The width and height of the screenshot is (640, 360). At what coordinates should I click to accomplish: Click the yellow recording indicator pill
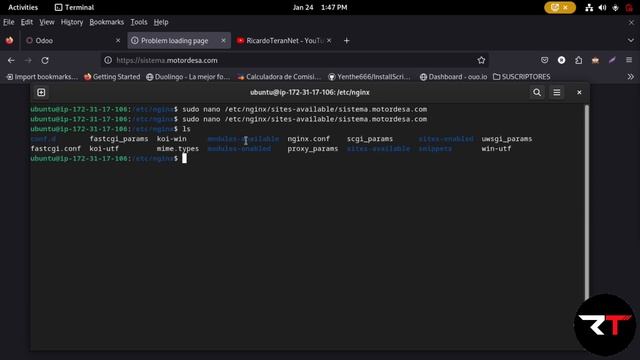[x=560, y=7]
